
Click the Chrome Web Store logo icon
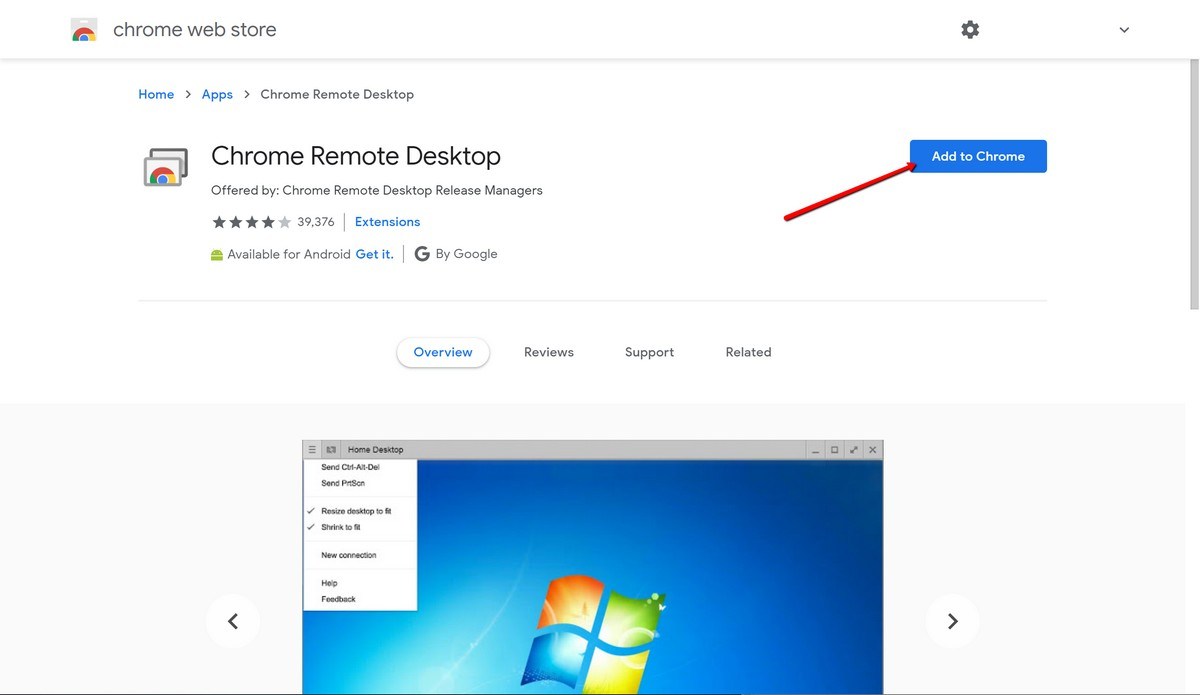click(x=84, y=29)
